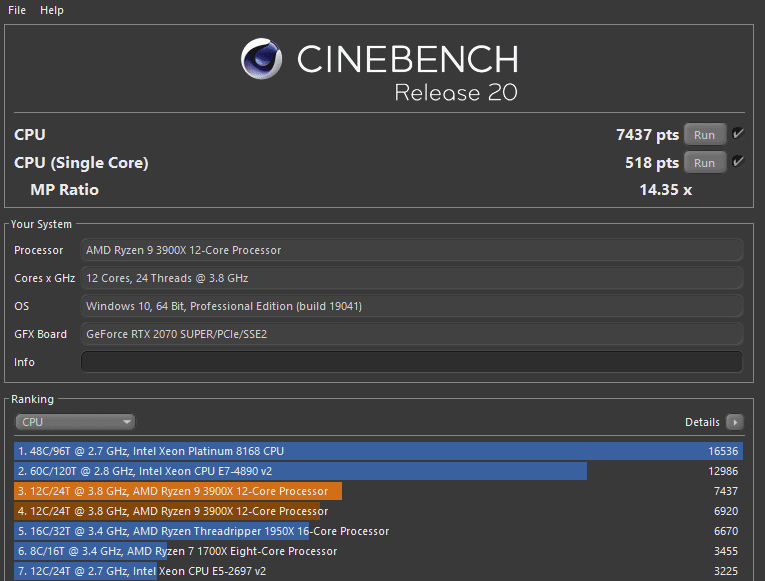Select ranking row 4 Ryzen 9 3900X scoring 6920
This screenshot has width=765, height=581.
click(x=379, y=511)
